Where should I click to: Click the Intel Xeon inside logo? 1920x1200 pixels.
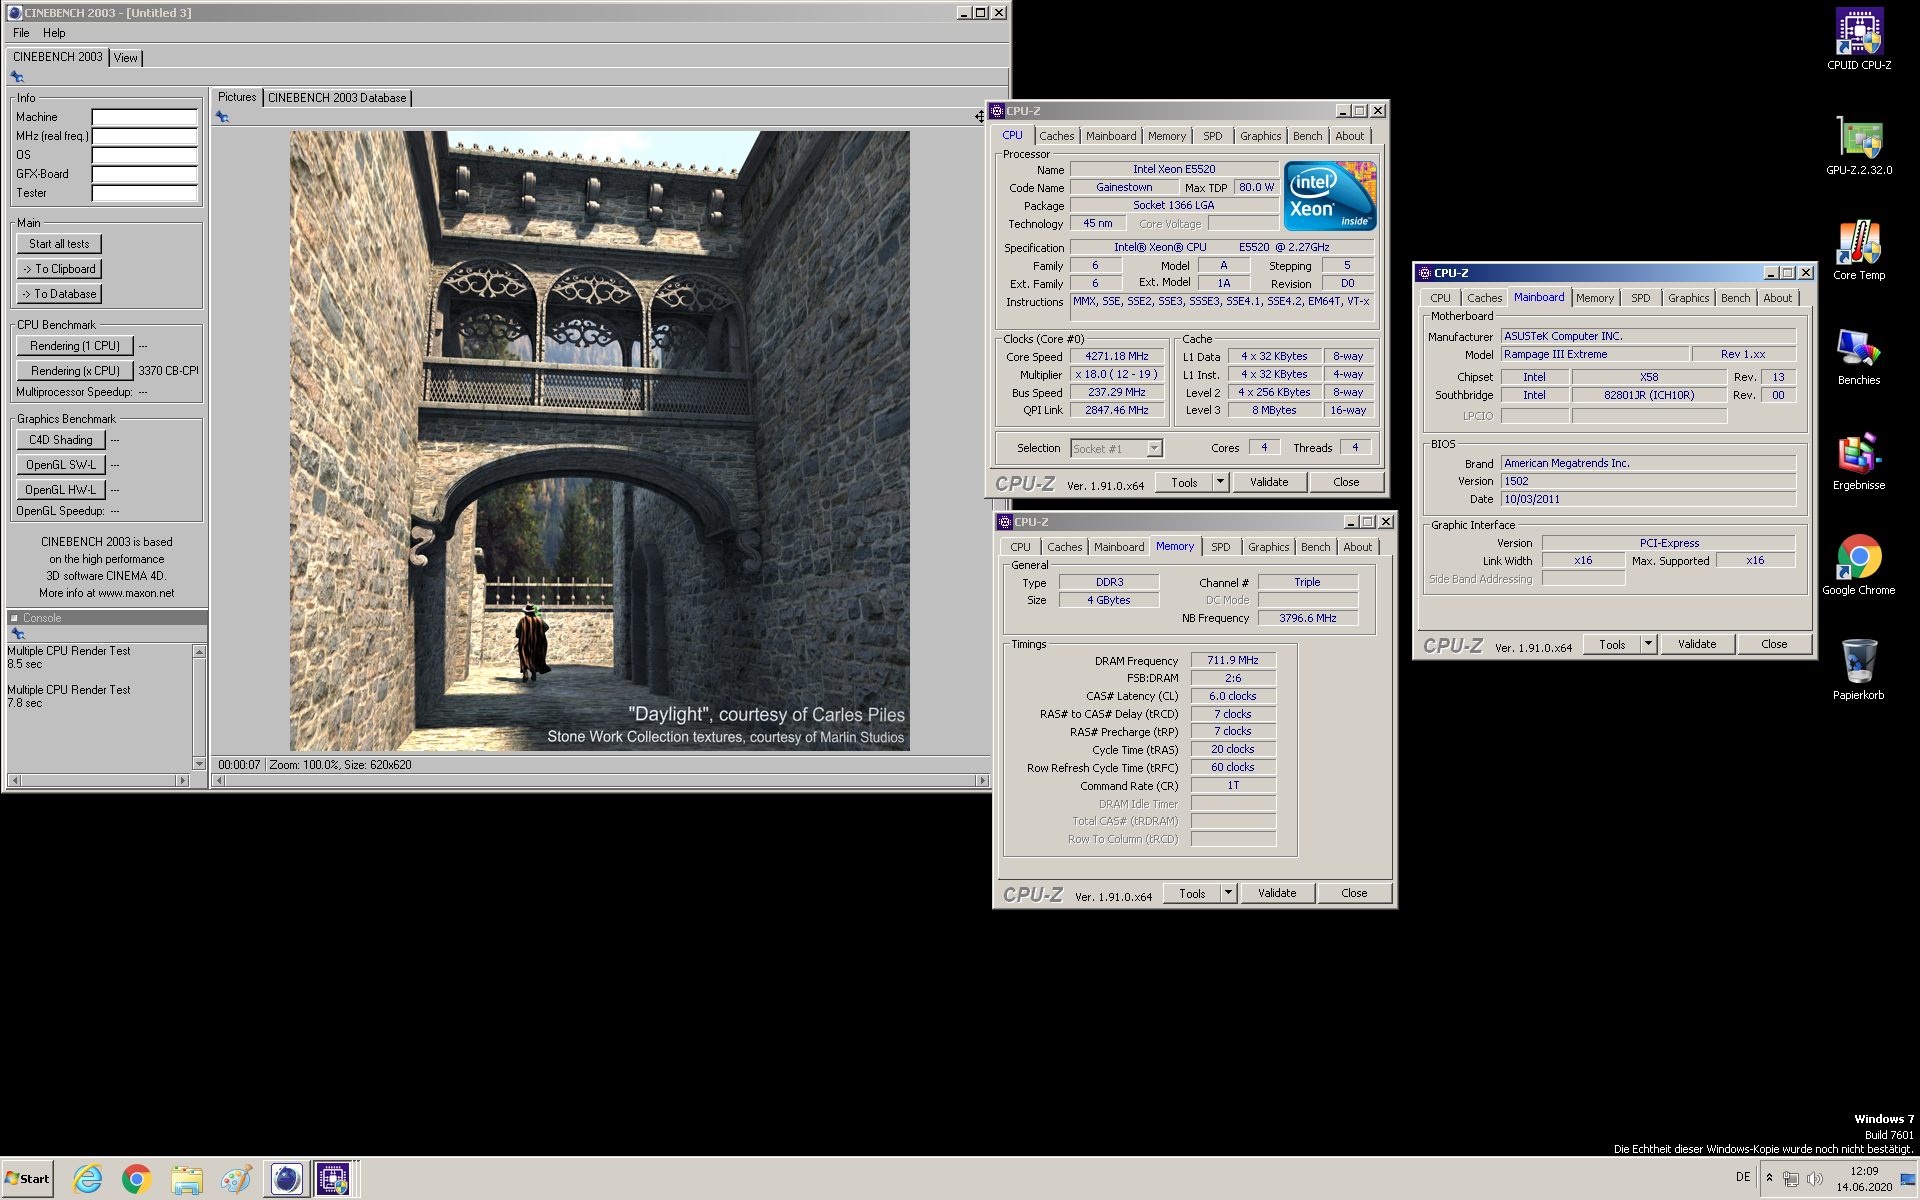[x=1330, y=196]
